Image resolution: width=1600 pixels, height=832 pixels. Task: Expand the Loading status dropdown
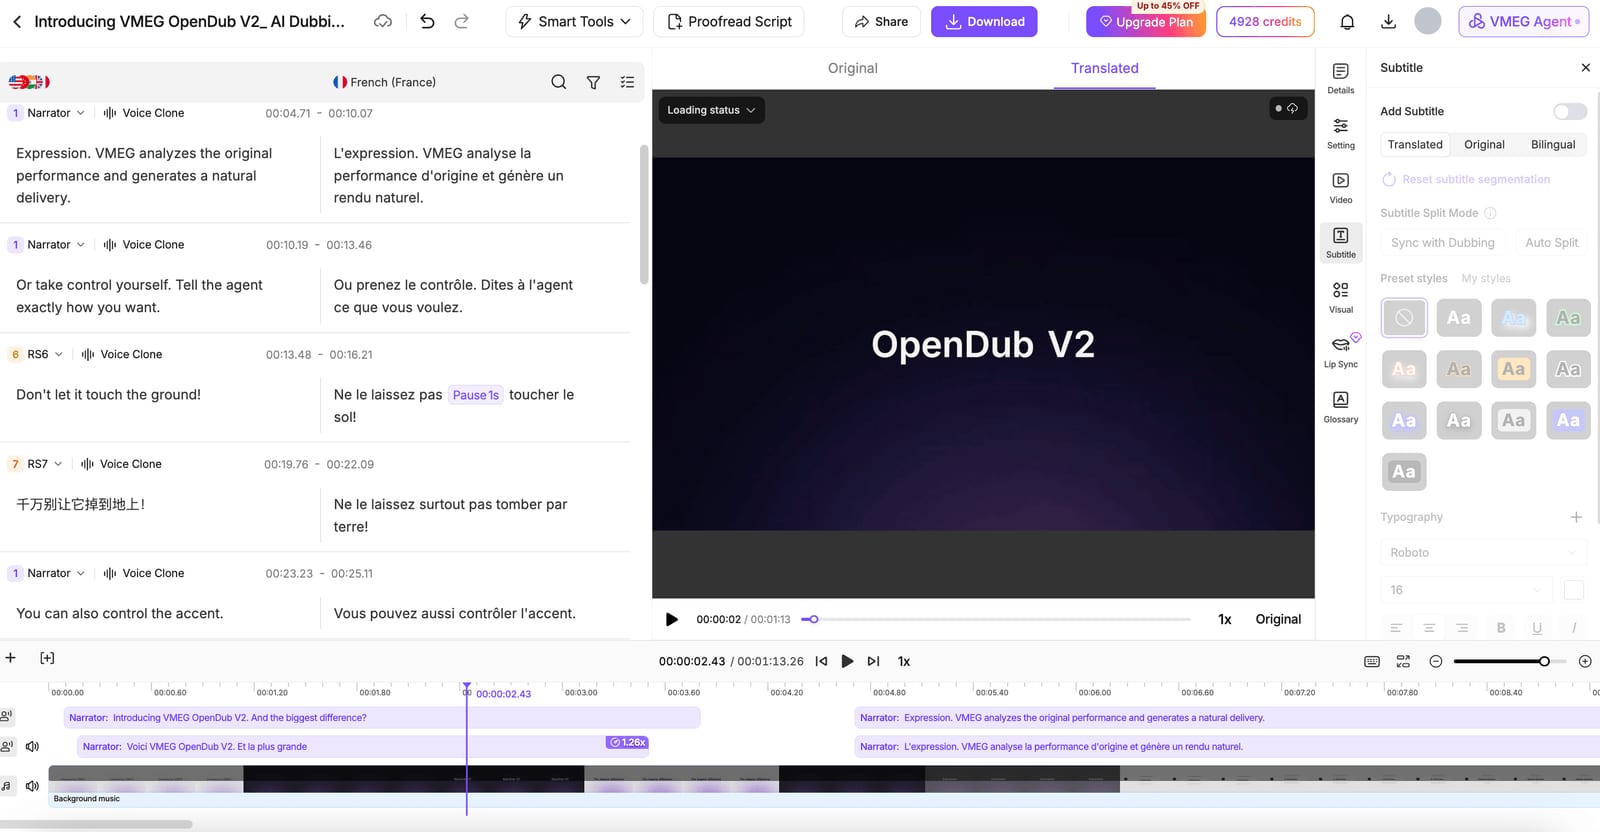pos(711,110)
